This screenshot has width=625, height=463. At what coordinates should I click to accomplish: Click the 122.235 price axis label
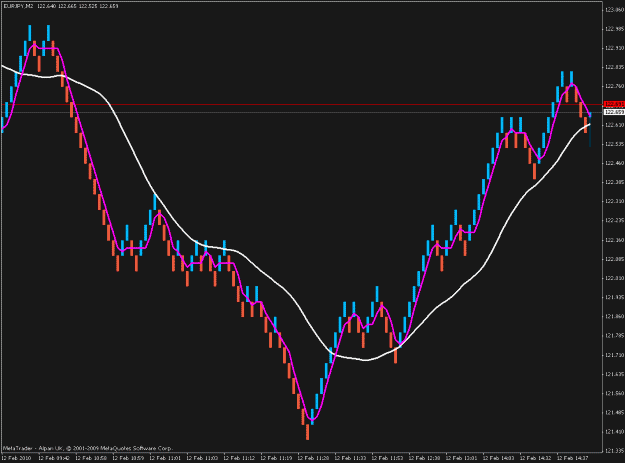click(x=614, y=220)
